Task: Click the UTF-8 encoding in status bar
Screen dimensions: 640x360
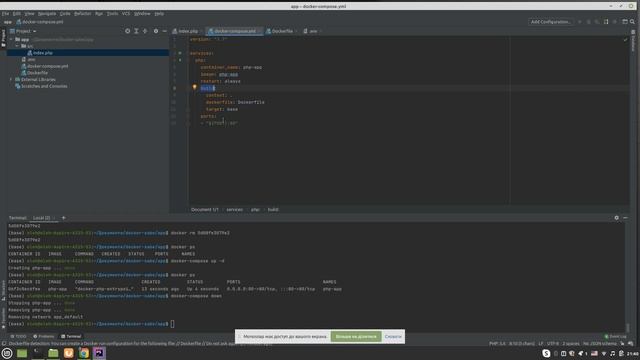Action: pyautogui.click(x=553, y=344)
